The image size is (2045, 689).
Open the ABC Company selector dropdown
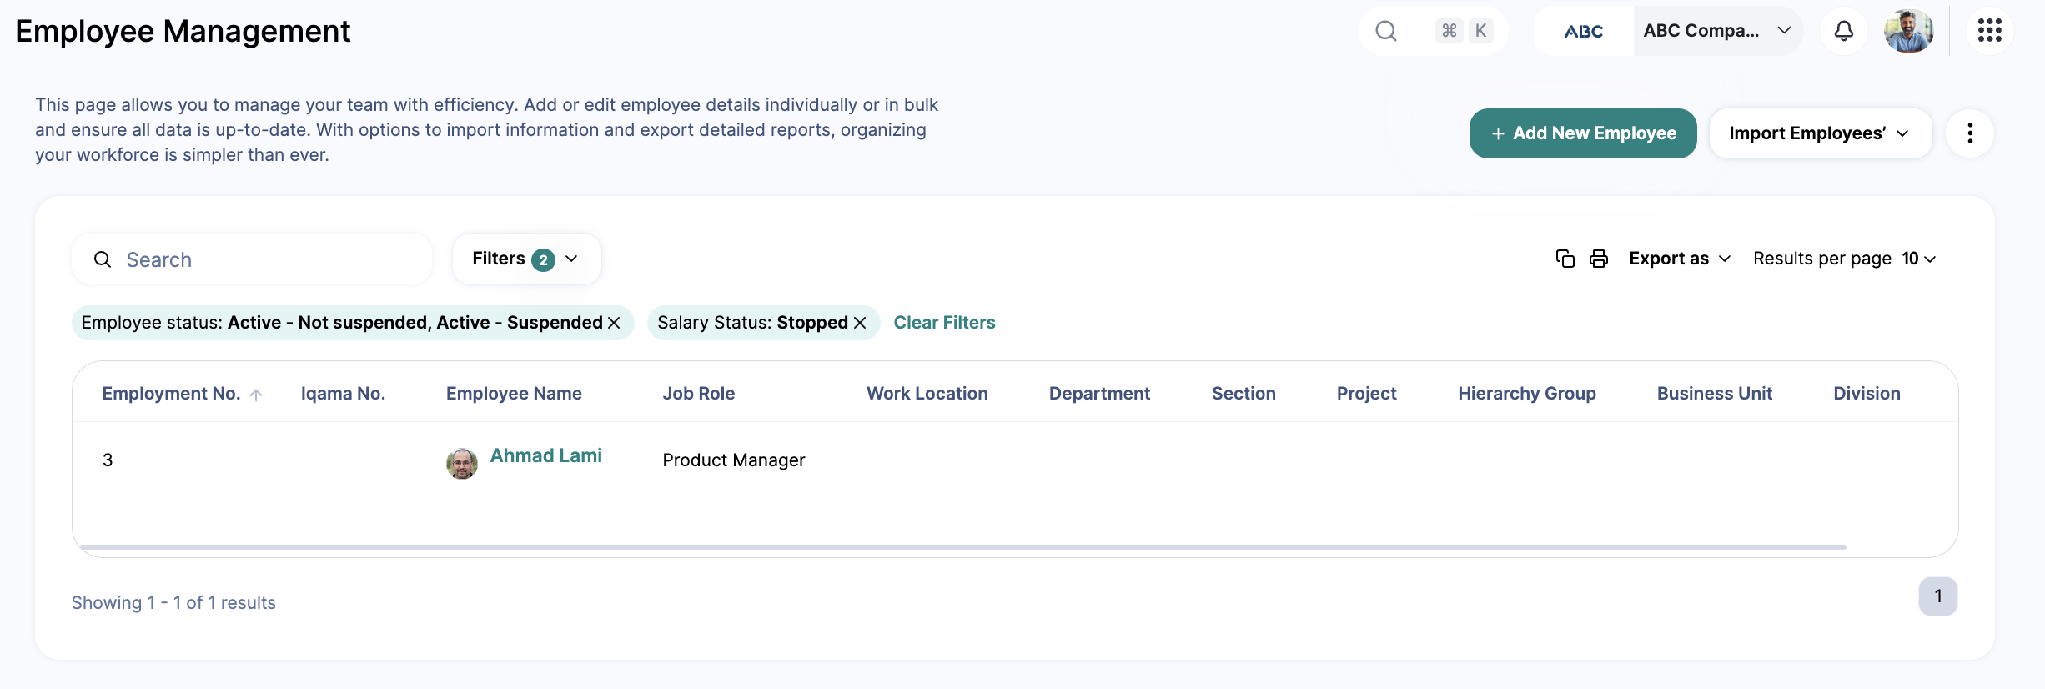click(x=1718, y=31)
